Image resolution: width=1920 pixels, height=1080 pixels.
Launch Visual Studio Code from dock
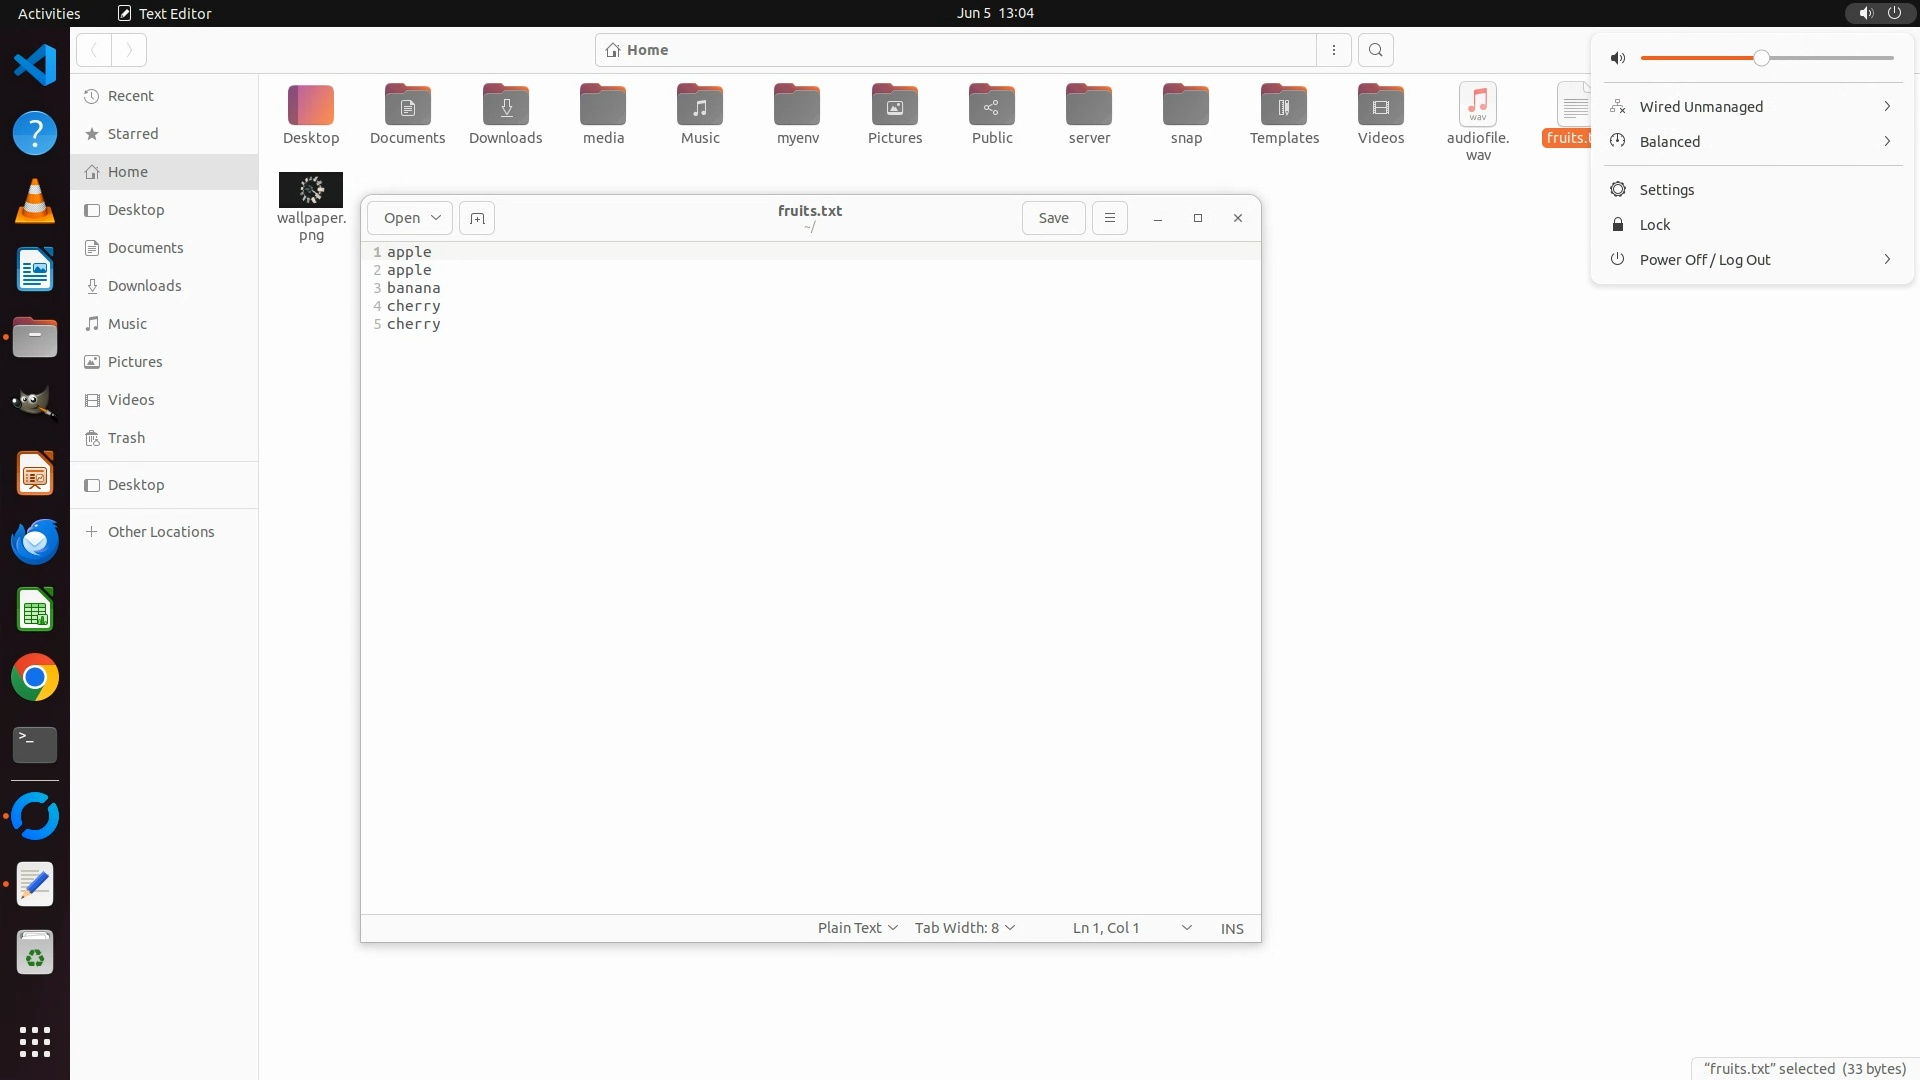pyautogui.click(x=35, y=66)
